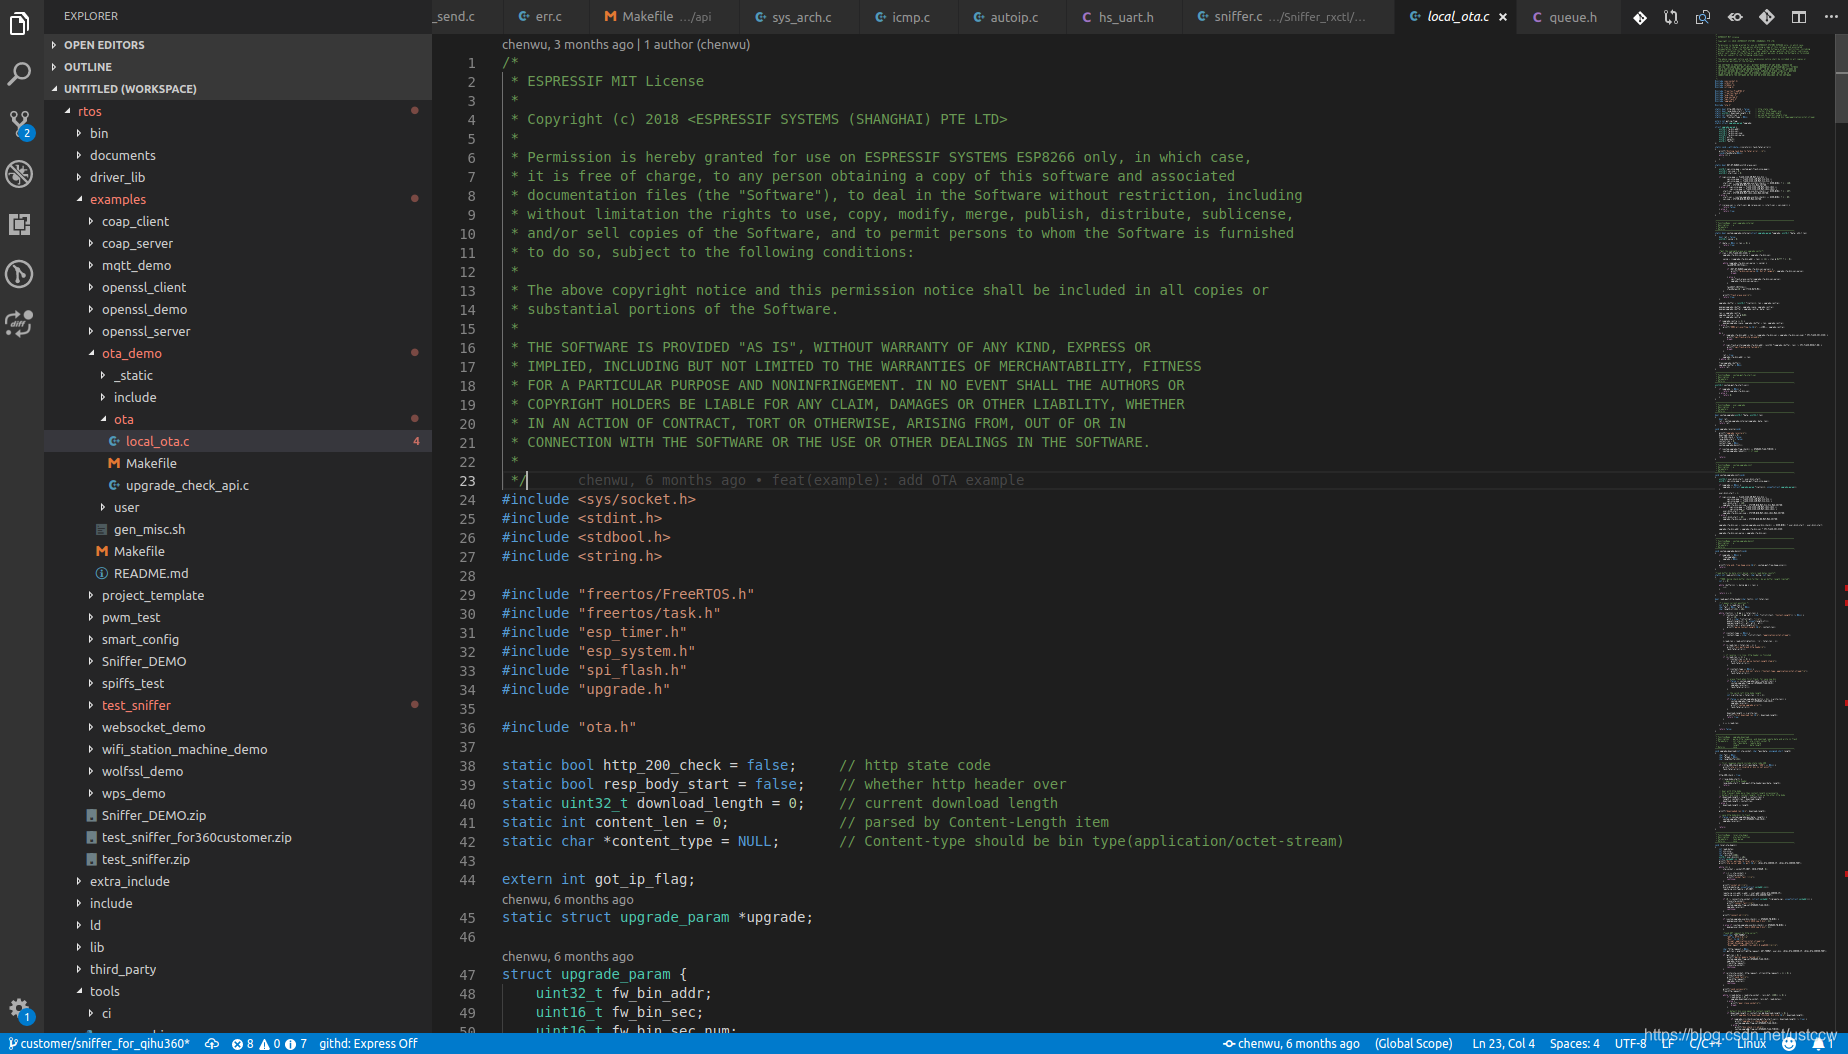The image size is (1848, 1054).
Task: Expand test_sniffer folder
Action: 238,705
